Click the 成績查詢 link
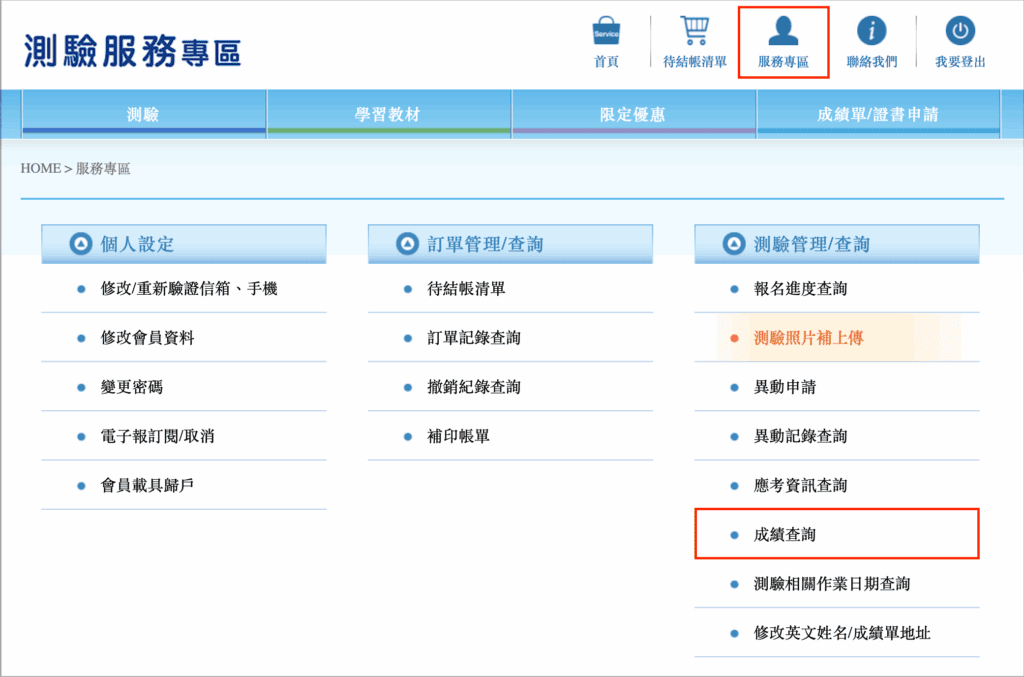Screen dimensions: 1024x677 [785, 535]
